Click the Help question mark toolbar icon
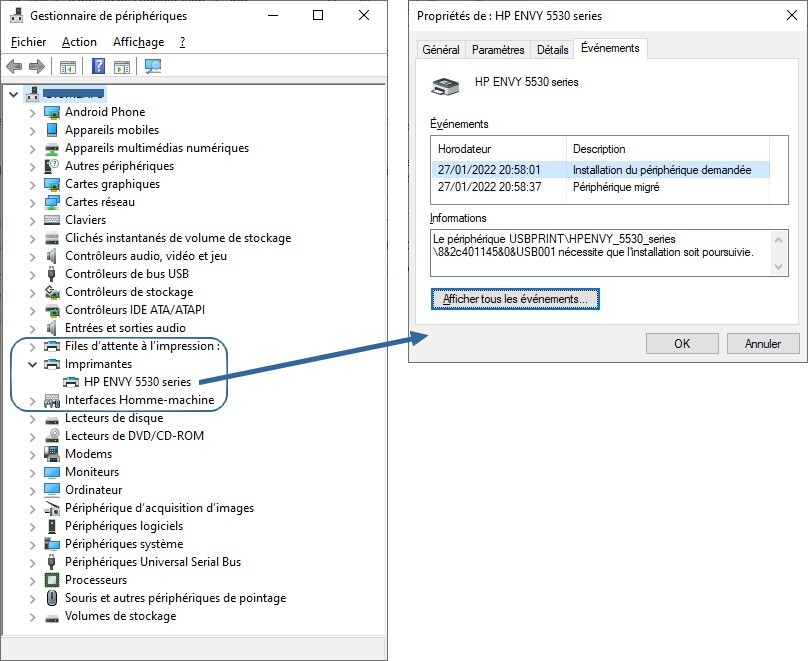Viewport: 808px width, 661px height. pyautogui.click(x=98, y=66)
